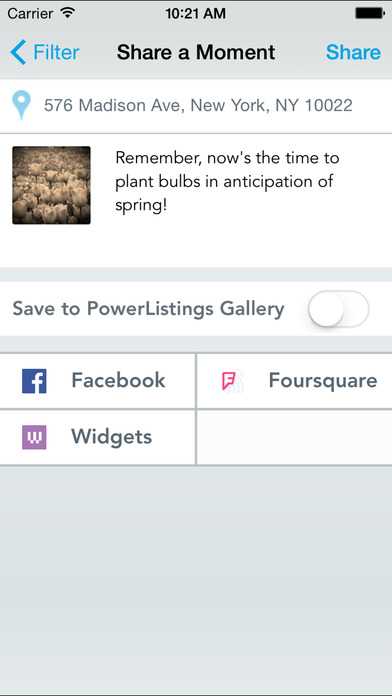392x696 pixels.
Task: Select the Foursquare logo icon
Action: pyautogui.click(x=230, y=381)
